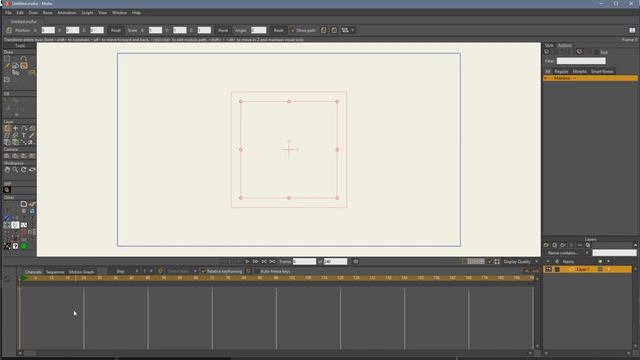Viewport: 640px width, 360px height.
Task: Click the Flip Horizontal icon in options bar
Action: pos(323,30)
